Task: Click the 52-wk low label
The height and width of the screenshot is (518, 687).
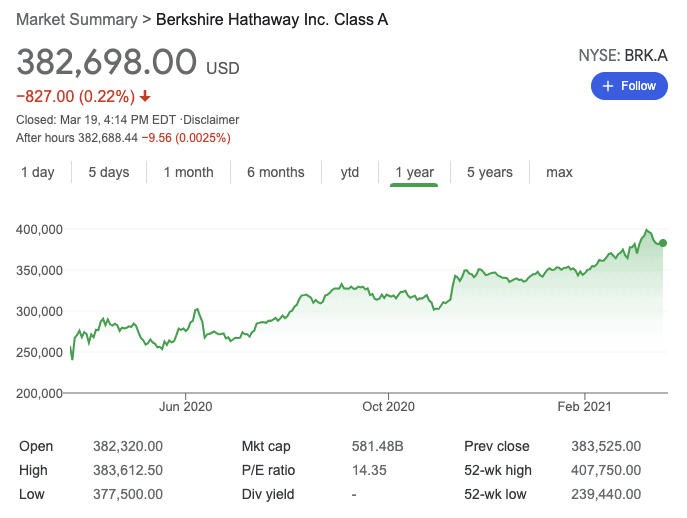Action: click(x=495, y=494)
